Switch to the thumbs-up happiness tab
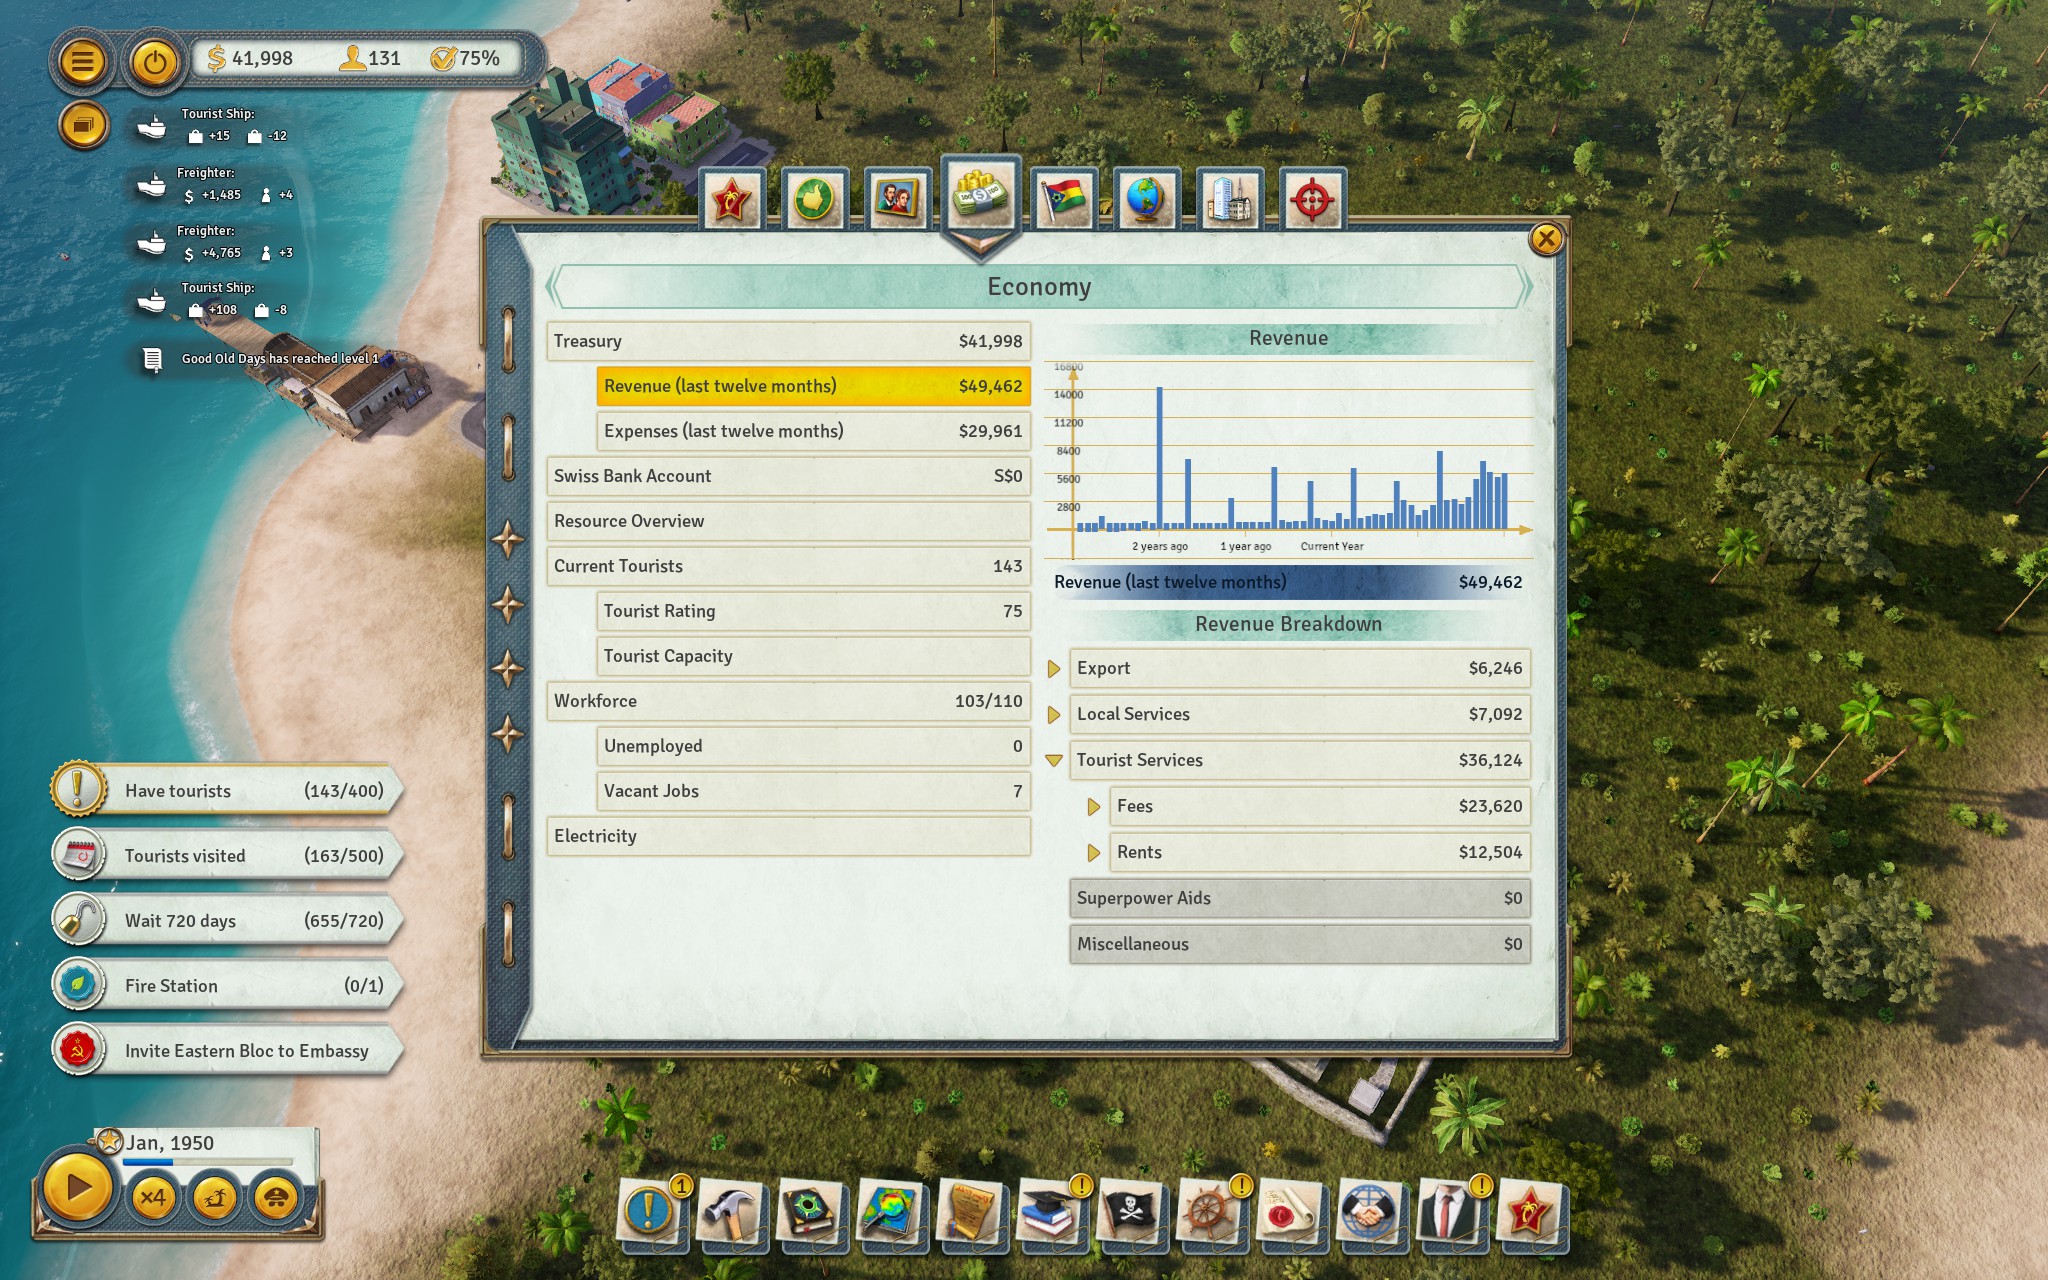Screen dimensions: 2048x1280 point(814,200)
